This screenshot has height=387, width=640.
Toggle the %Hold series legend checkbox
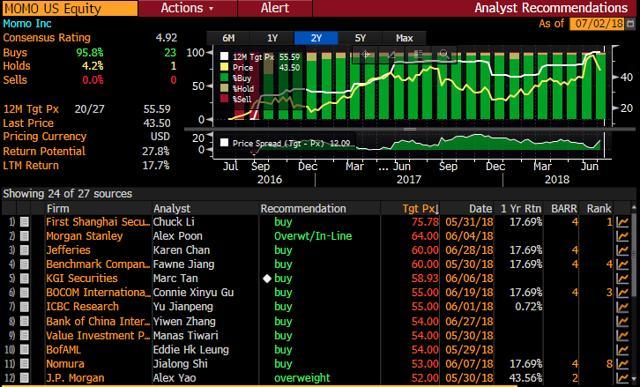(224, 88)
